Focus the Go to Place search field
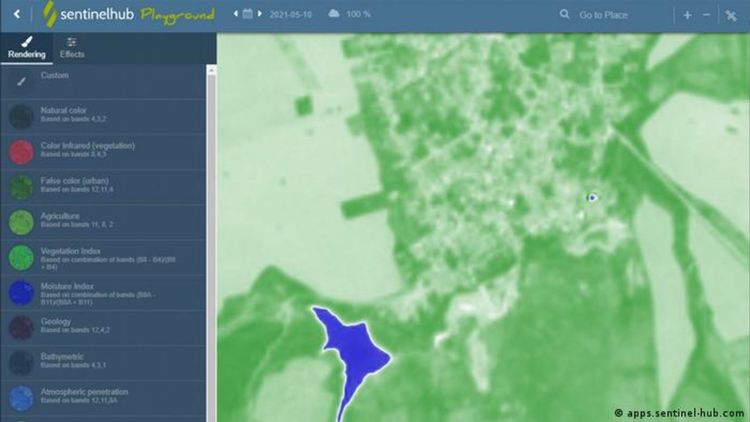This screenshot has width=750, height=422. pyautogui.click(x=603, y=15)
